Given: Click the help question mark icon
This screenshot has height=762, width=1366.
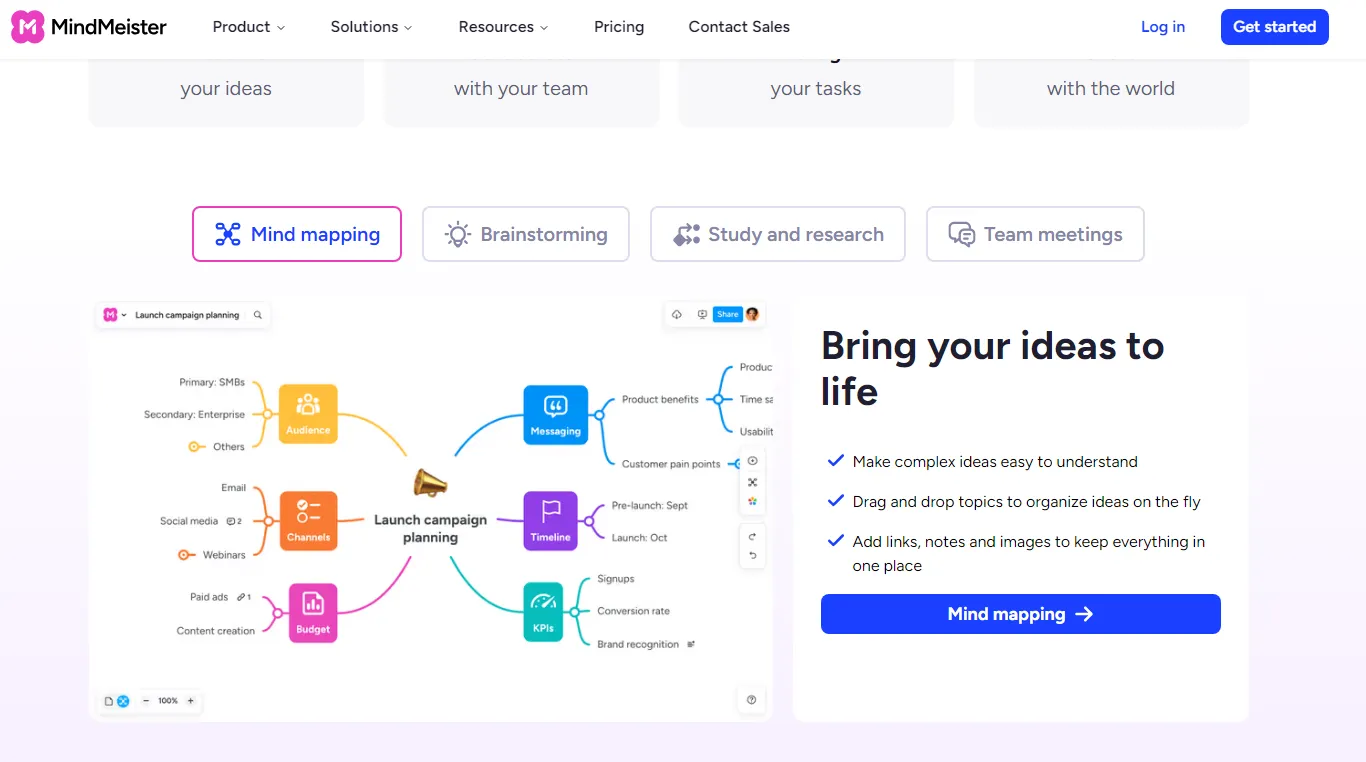Looking at the screenshot, I should 751,700.
